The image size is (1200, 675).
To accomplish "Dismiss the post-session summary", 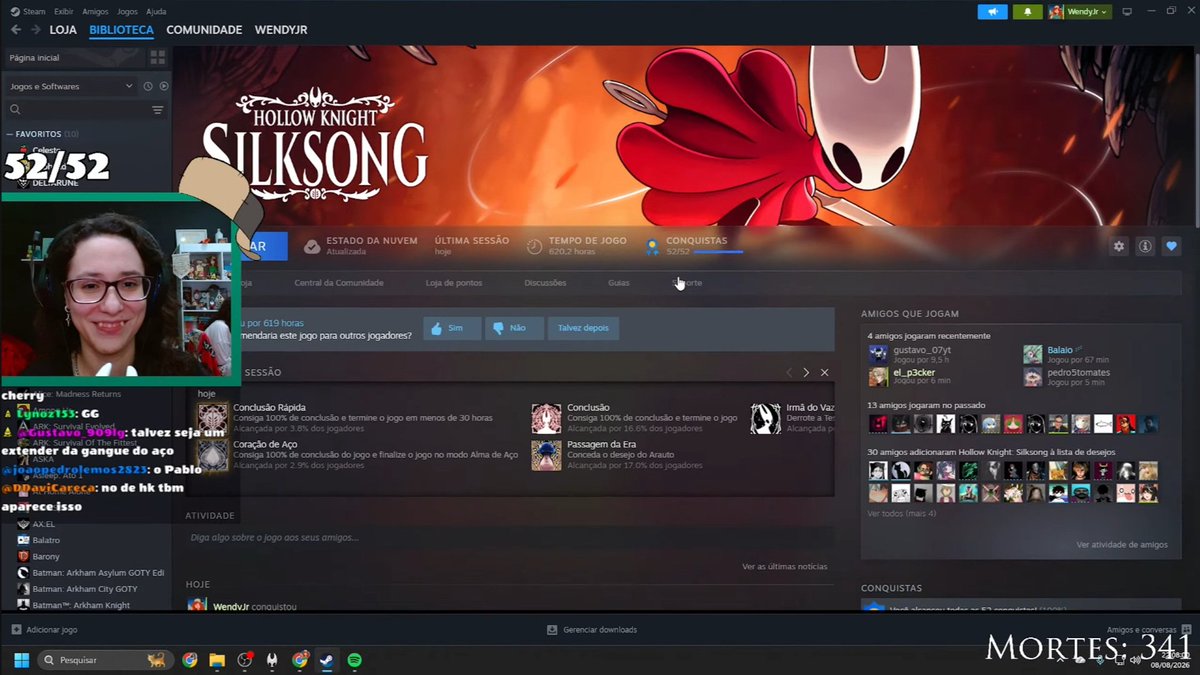I will pos(824,372).
